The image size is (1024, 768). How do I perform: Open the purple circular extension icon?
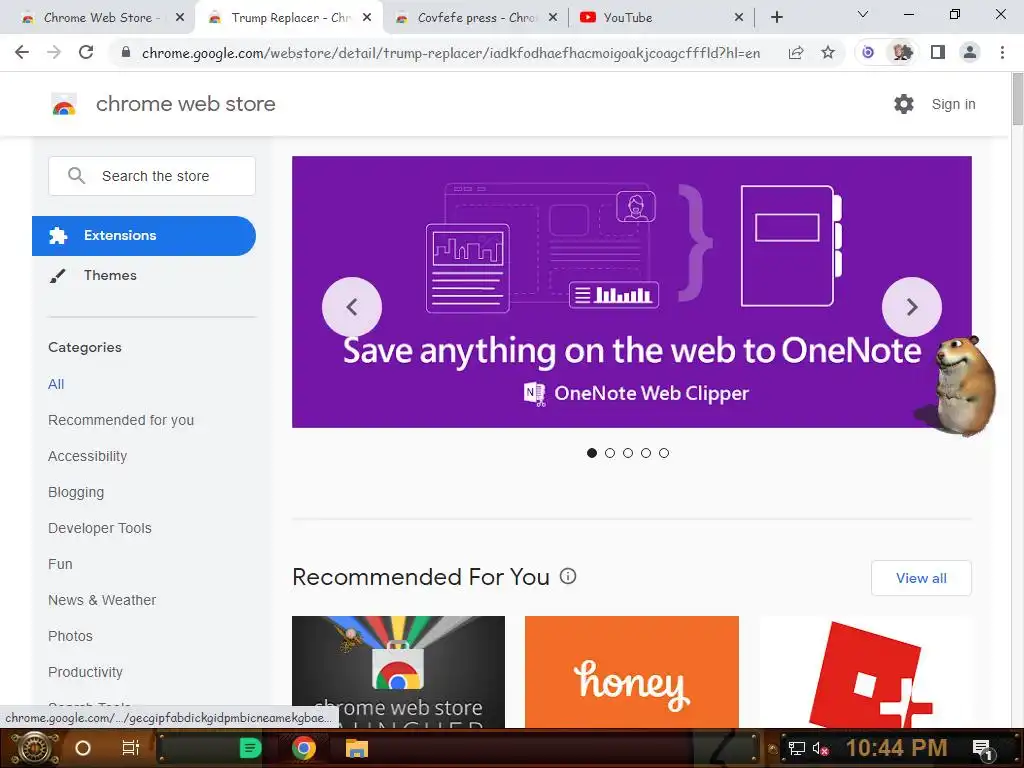point(868,52)
